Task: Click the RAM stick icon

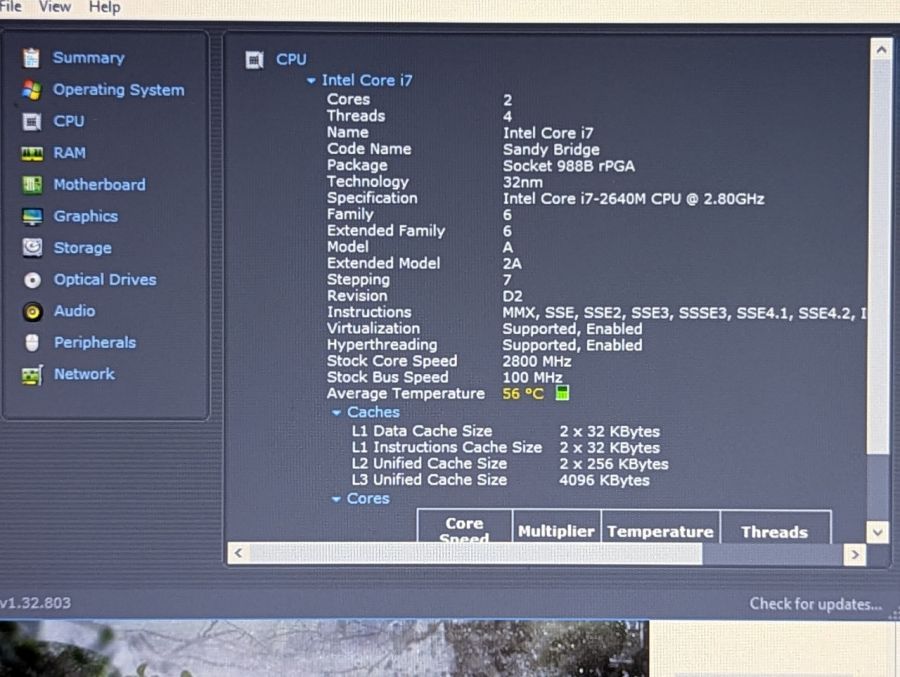Action: [32, 153]
